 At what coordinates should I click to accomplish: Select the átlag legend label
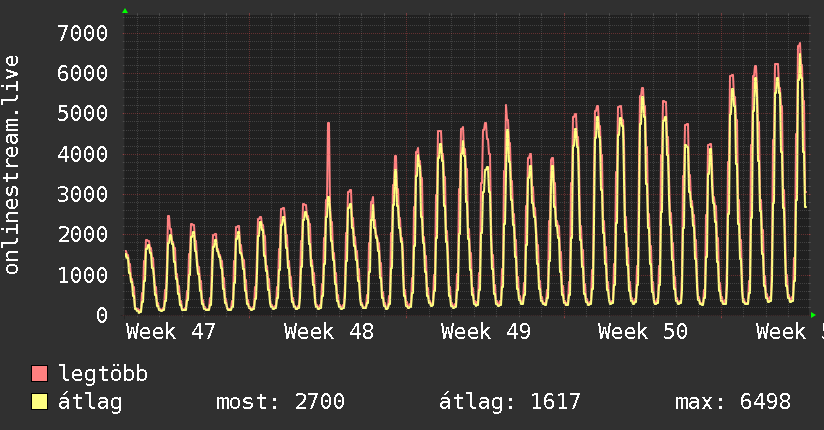pyautogui.click(x=90, y=402)
